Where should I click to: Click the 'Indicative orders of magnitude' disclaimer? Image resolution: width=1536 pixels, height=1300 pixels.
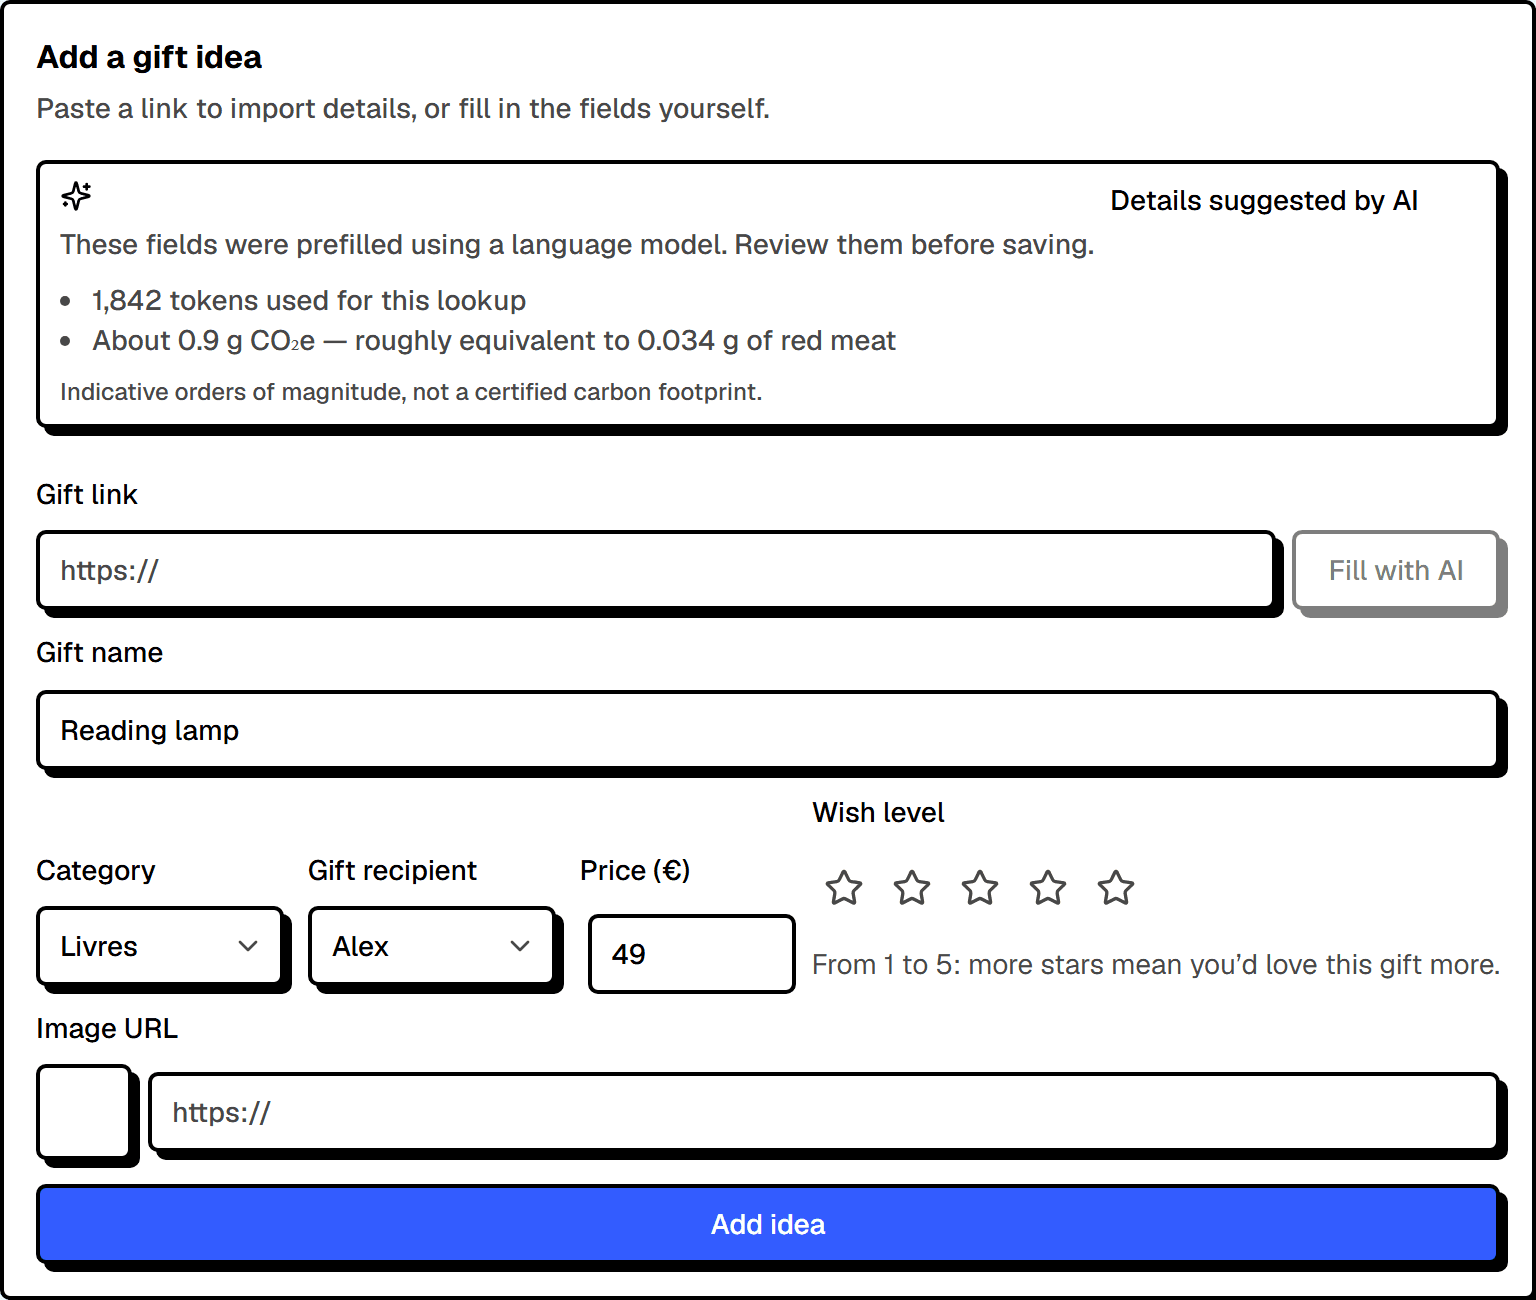pos(411,392)
